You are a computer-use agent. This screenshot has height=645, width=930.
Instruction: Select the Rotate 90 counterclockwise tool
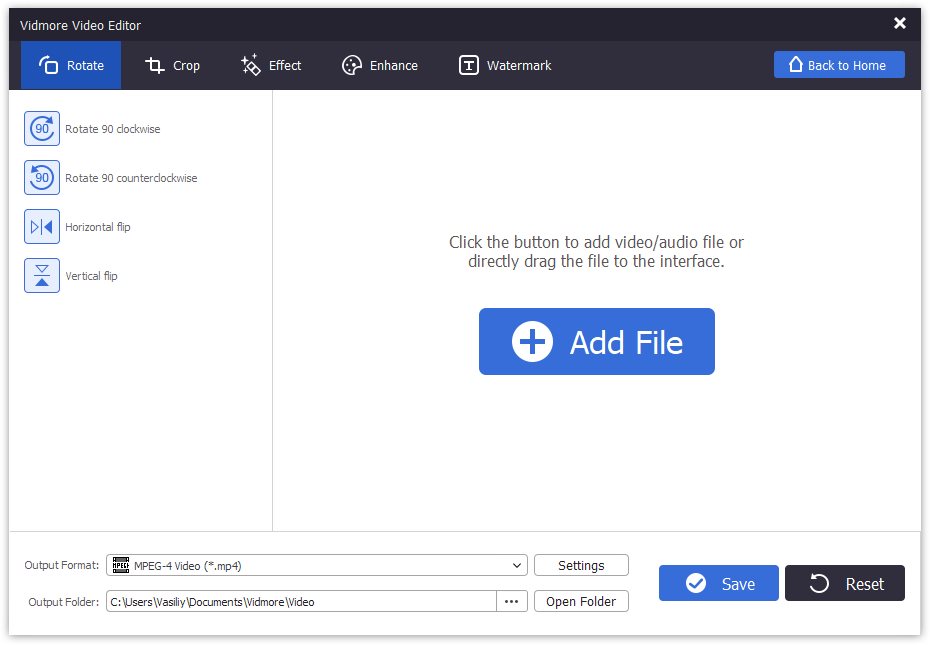pyautogui.click(x=41, y=177)
